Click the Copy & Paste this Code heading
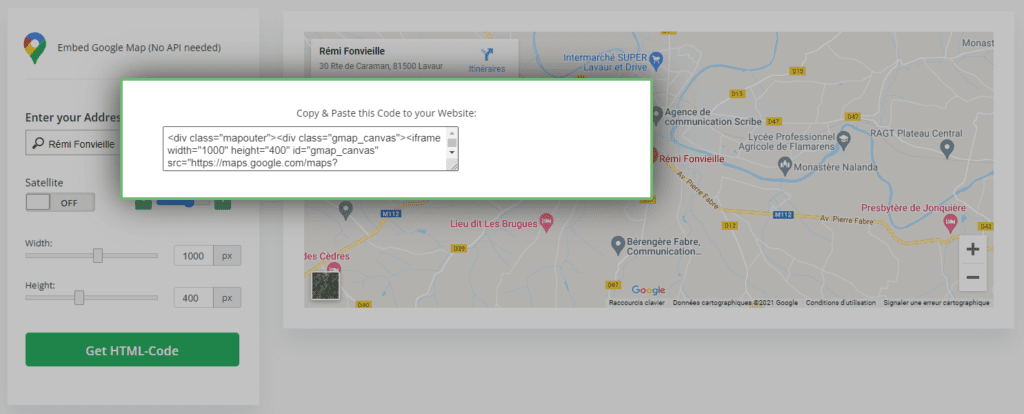1024x414 pixels. click(387, 113)
